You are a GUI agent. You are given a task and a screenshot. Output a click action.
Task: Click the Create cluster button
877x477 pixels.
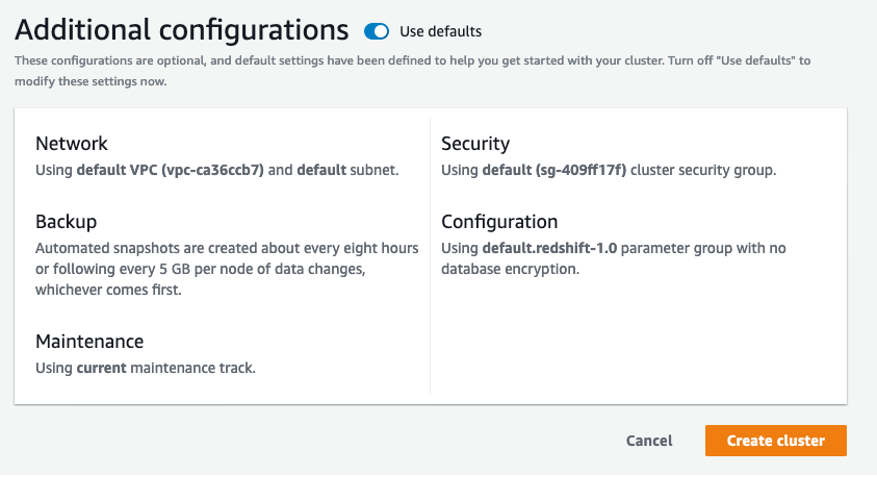click(775, 441)
